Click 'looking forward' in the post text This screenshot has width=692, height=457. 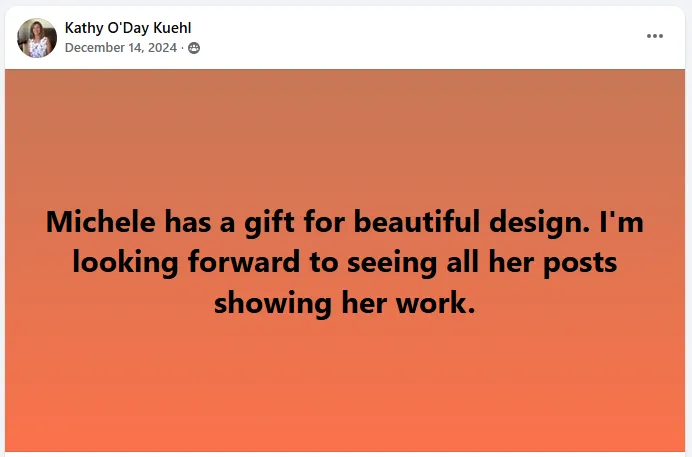[168, 262]
